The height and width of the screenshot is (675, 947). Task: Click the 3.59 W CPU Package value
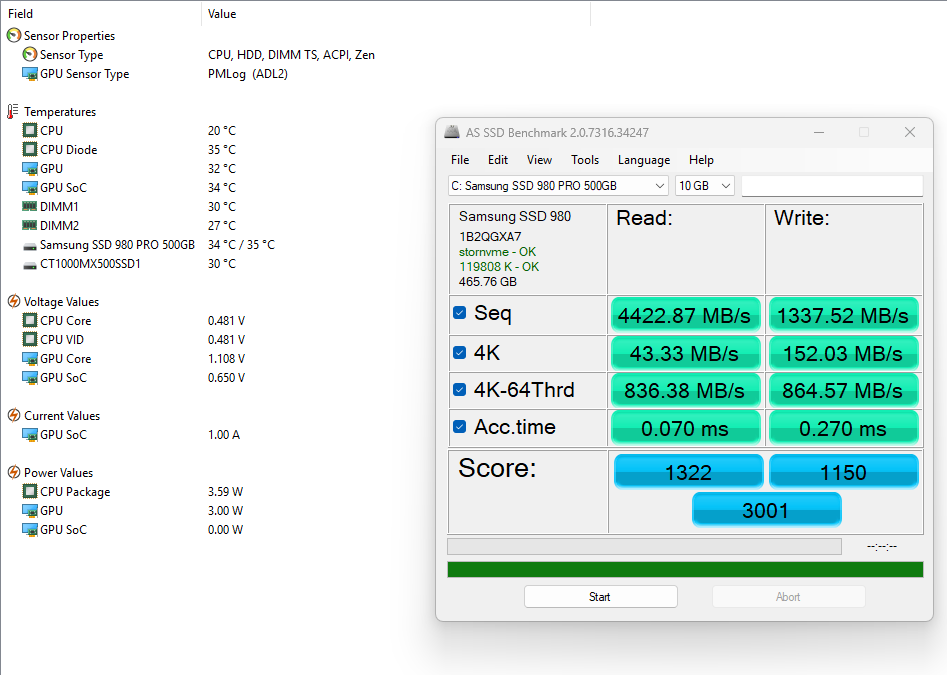click(225, 491)
